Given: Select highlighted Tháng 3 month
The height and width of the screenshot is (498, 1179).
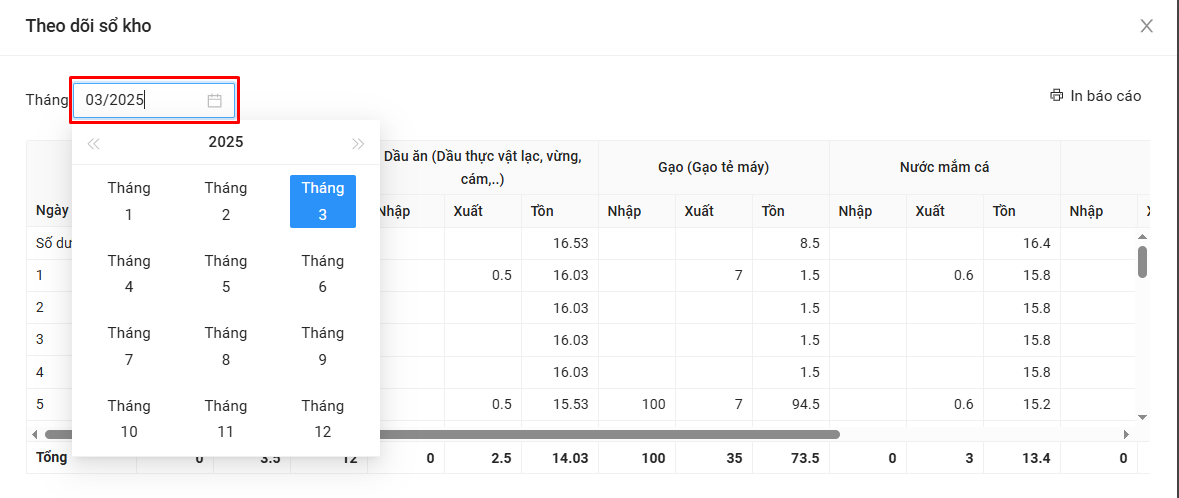Looking at the screenshot, I should click(322, 201).
